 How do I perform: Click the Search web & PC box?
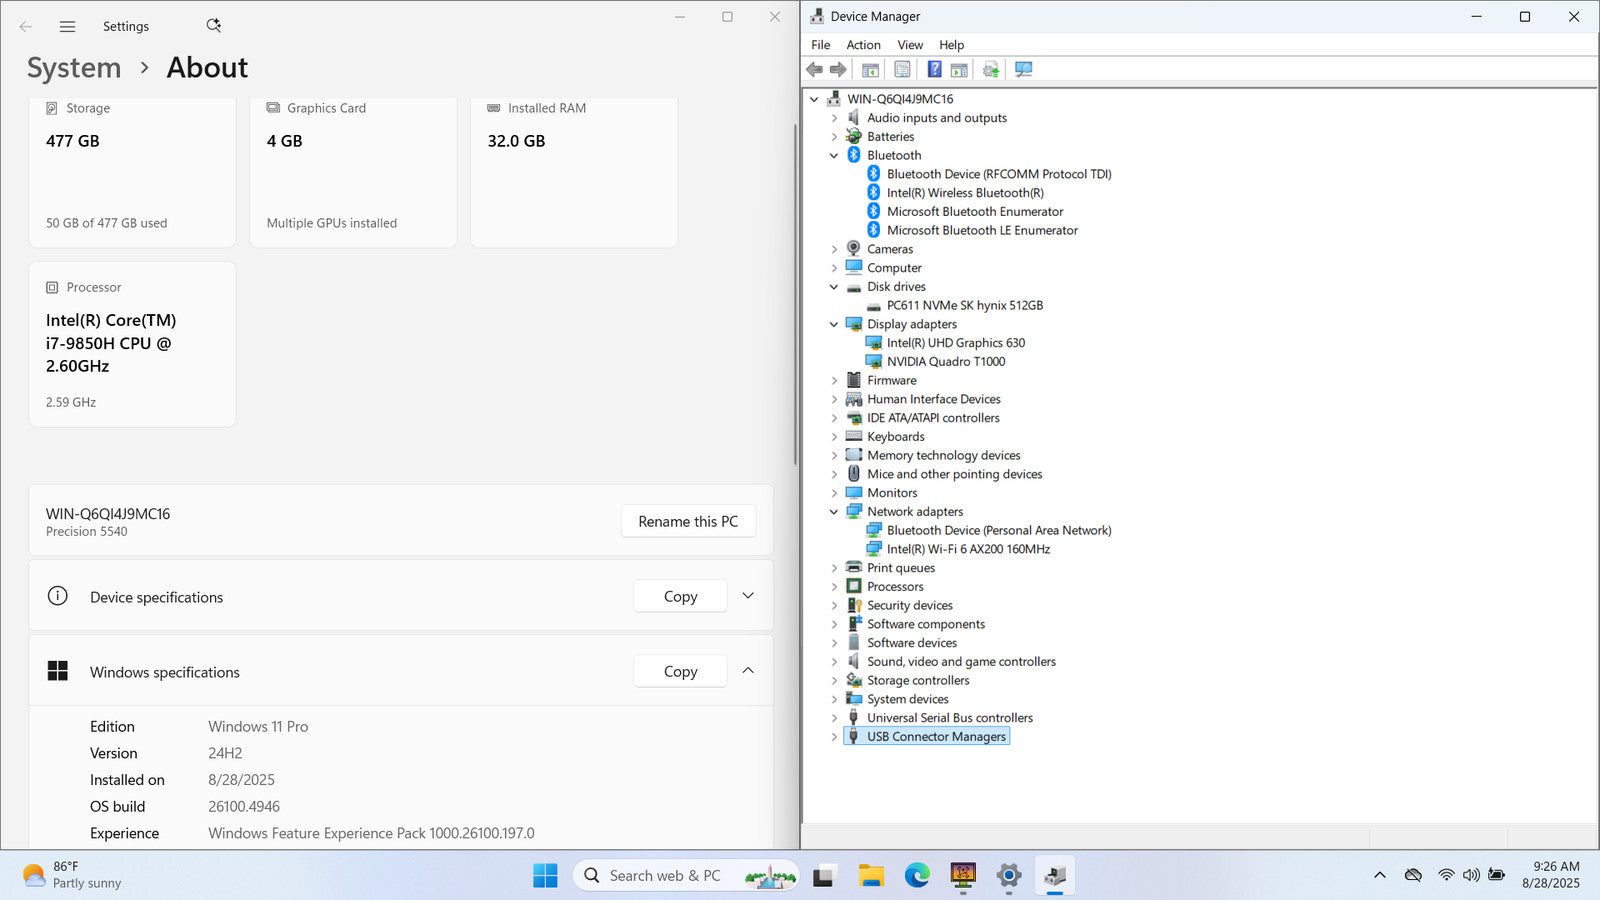click(x=686, y=875)
